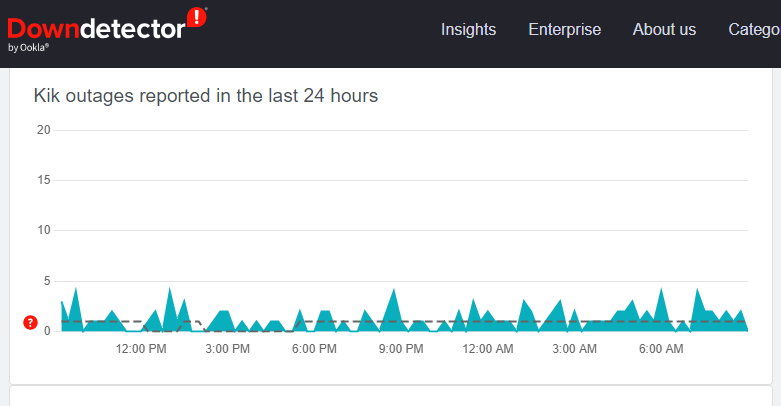Click the y-axis label 20
The image size is (781, 406).
point(44,130)
